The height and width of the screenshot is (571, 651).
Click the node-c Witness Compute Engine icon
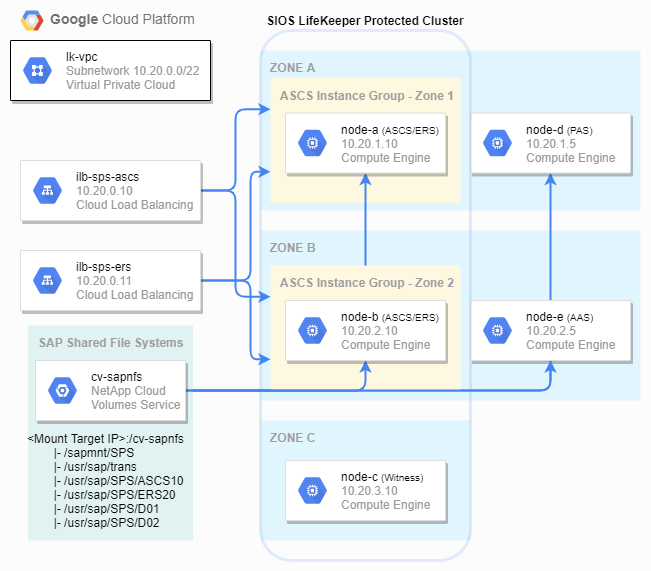(312, 490)
